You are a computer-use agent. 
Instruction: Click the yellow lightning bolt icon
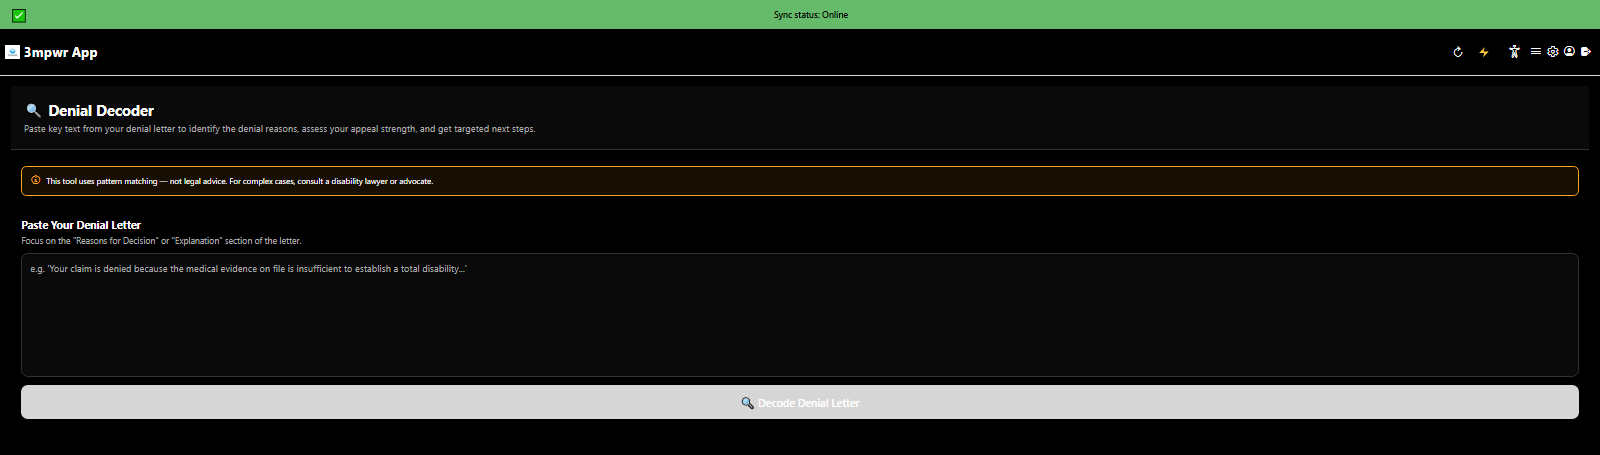[x=1484, y=52]
